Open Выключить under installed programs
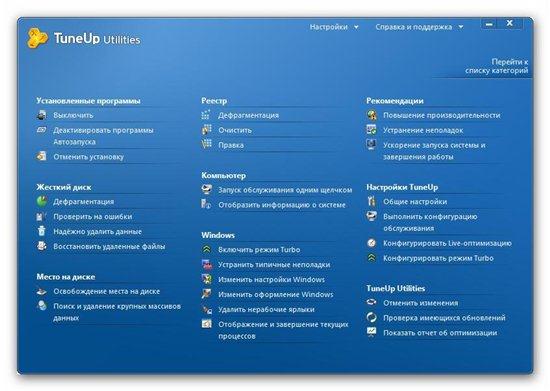The width and height of the screenshot is (550, 391). pyautogui.click(x=73, y=115)
